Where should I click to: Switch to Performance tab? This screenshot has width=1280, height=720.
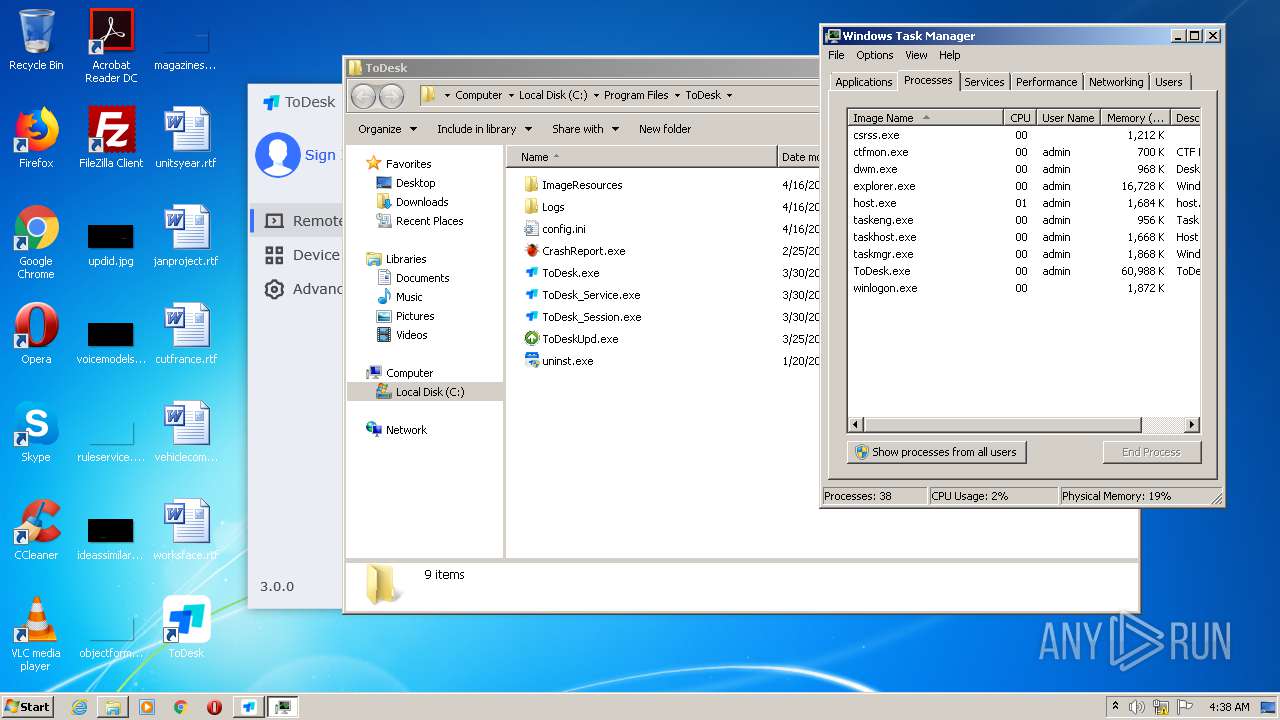(x=1047, y=82)
